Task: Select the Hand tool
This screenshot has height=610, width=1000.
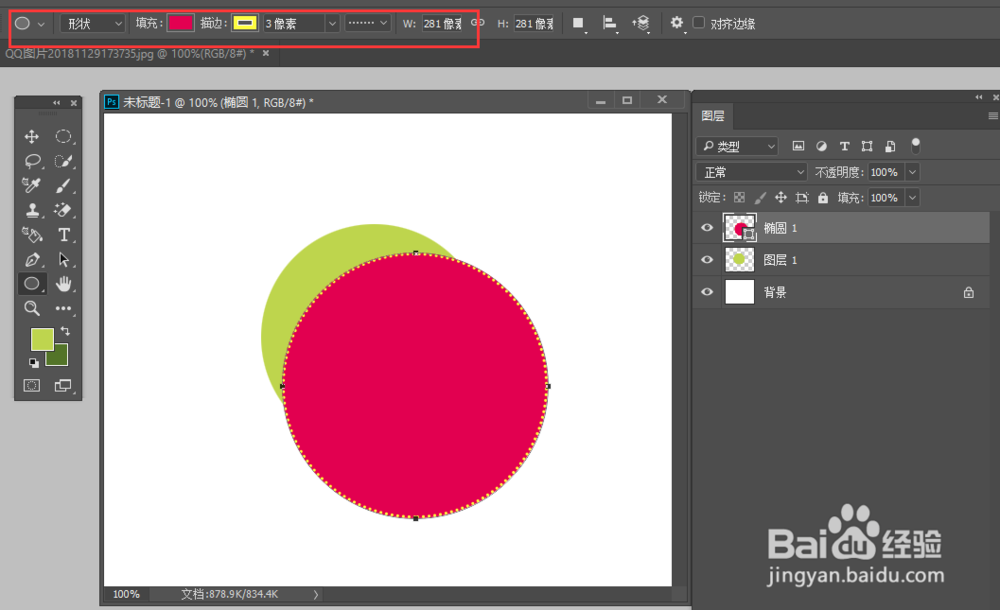Action: 63,284
